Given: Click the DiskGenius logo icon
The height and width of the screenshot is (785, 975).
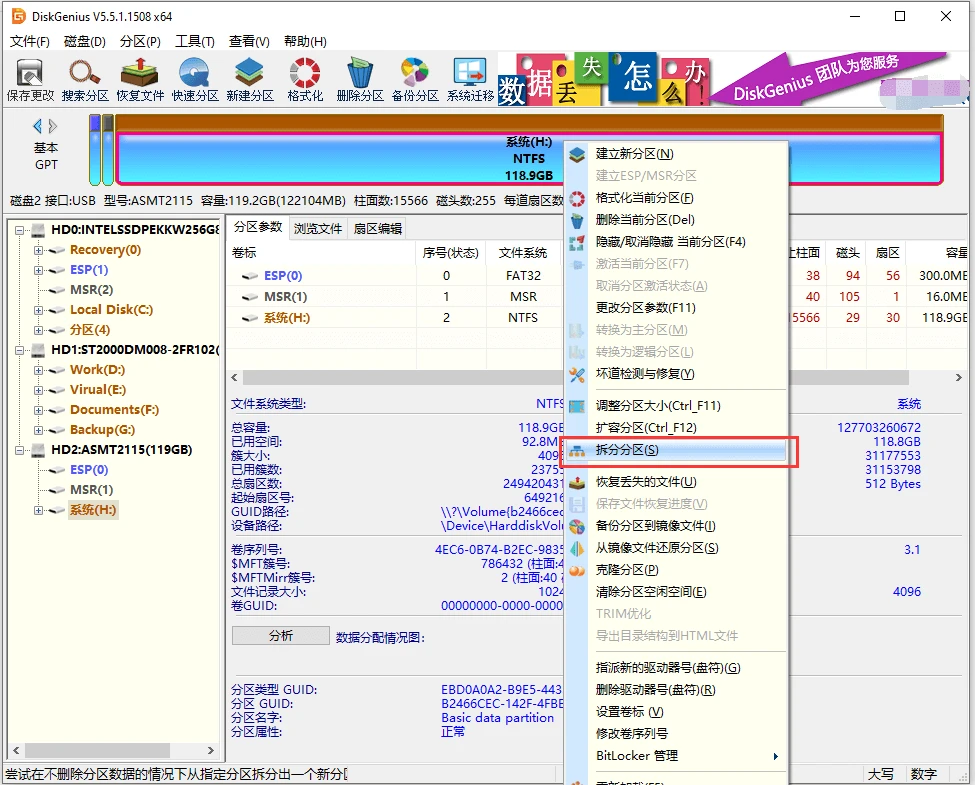Looking at the screenshot, I should coord(16,15).
